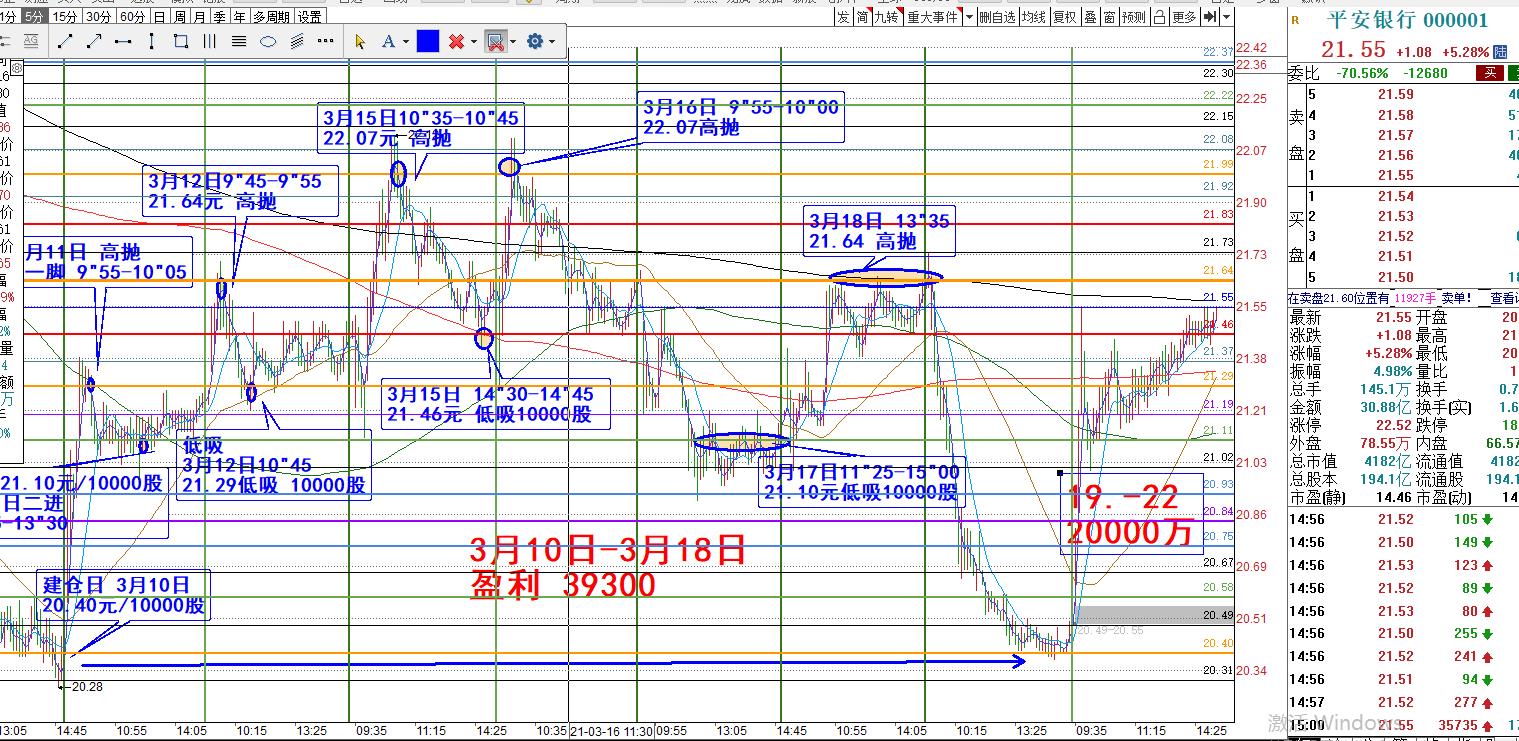The height and width of the screenshot is (741, 1519).
Task: Open dropdown arrow next to red X delete
Action: (473, 41)
